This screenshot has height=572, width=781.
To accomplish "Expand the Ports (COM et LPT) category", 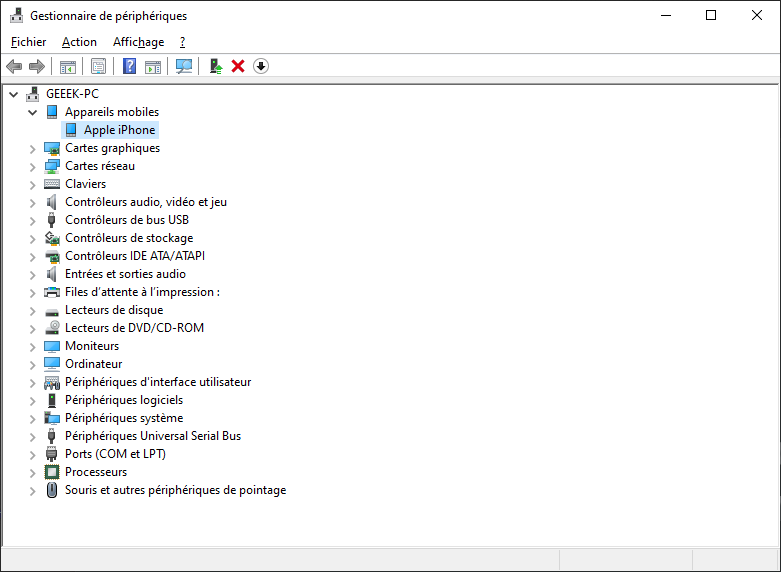I will [x=32, y=454].
